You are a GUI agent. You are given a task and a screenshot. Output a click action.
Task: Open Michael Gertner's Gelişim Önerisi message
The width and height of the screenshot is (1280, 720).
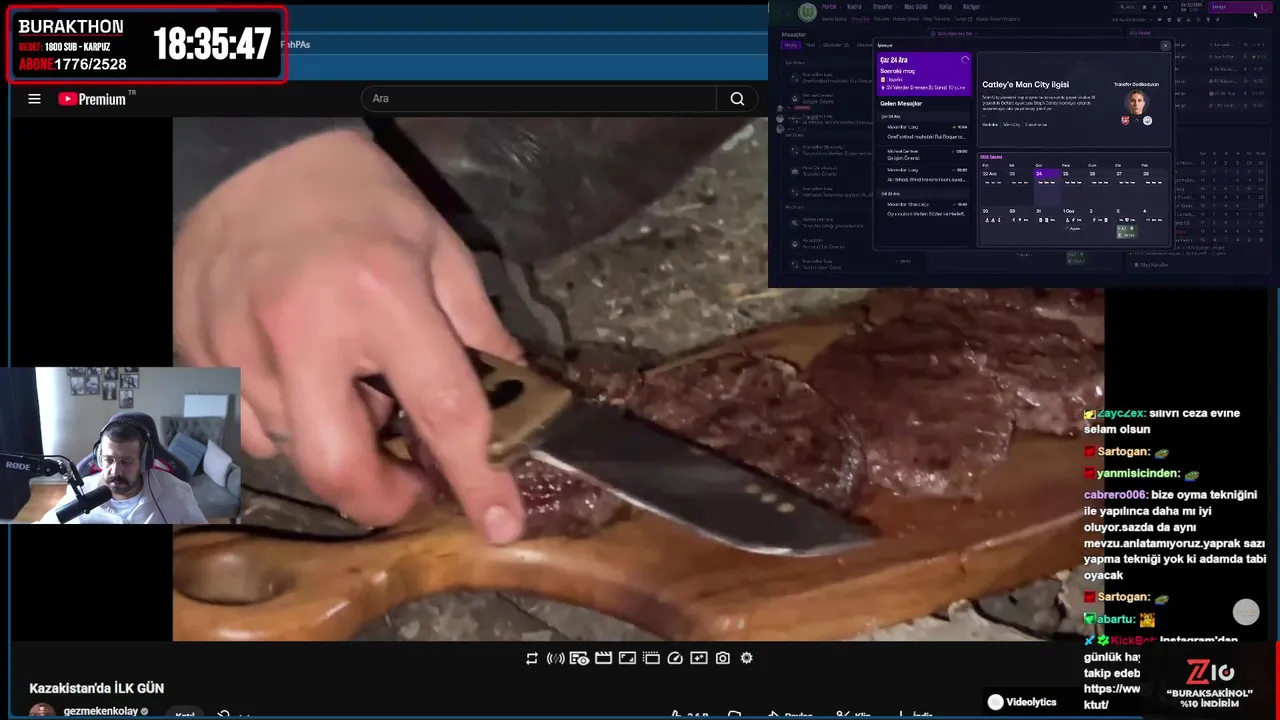927,155
